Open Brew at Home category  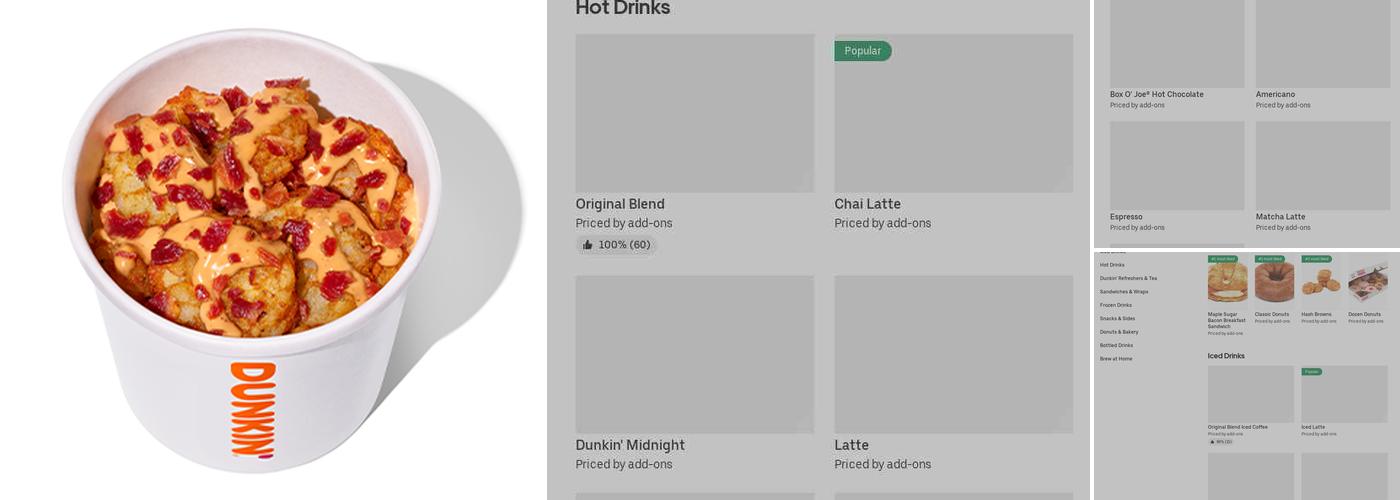tap(1116, 358)
